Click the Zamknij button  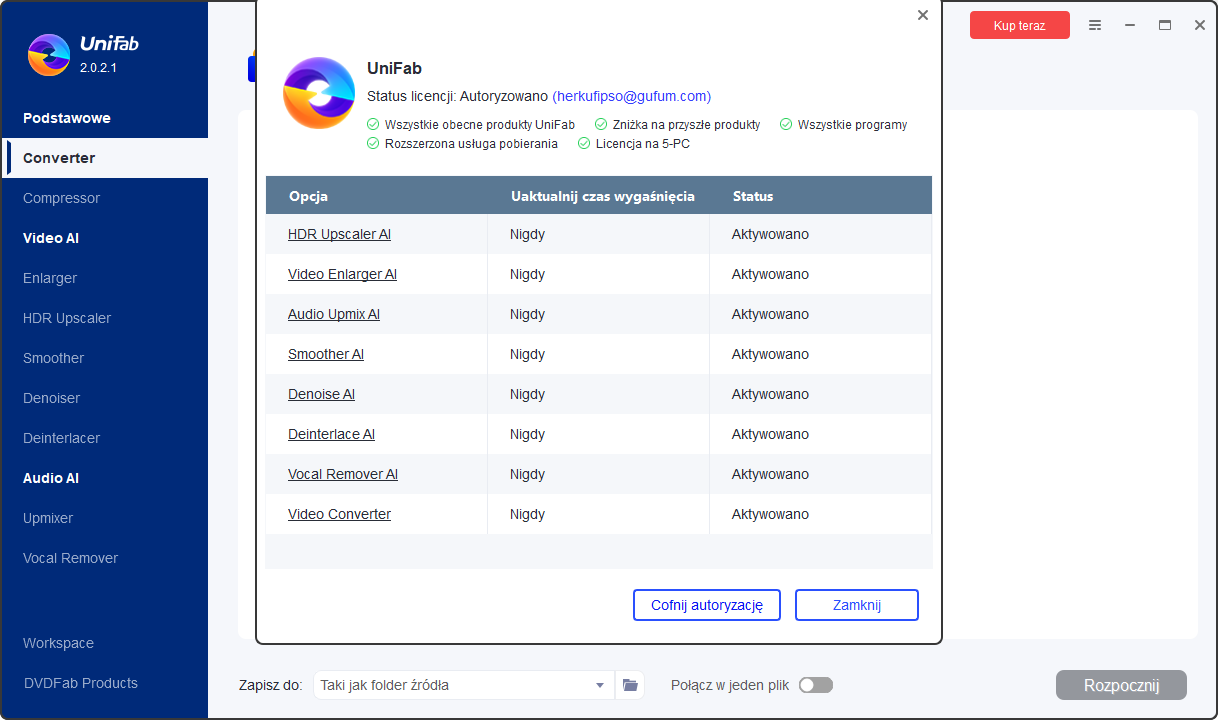tap(857, 605)
